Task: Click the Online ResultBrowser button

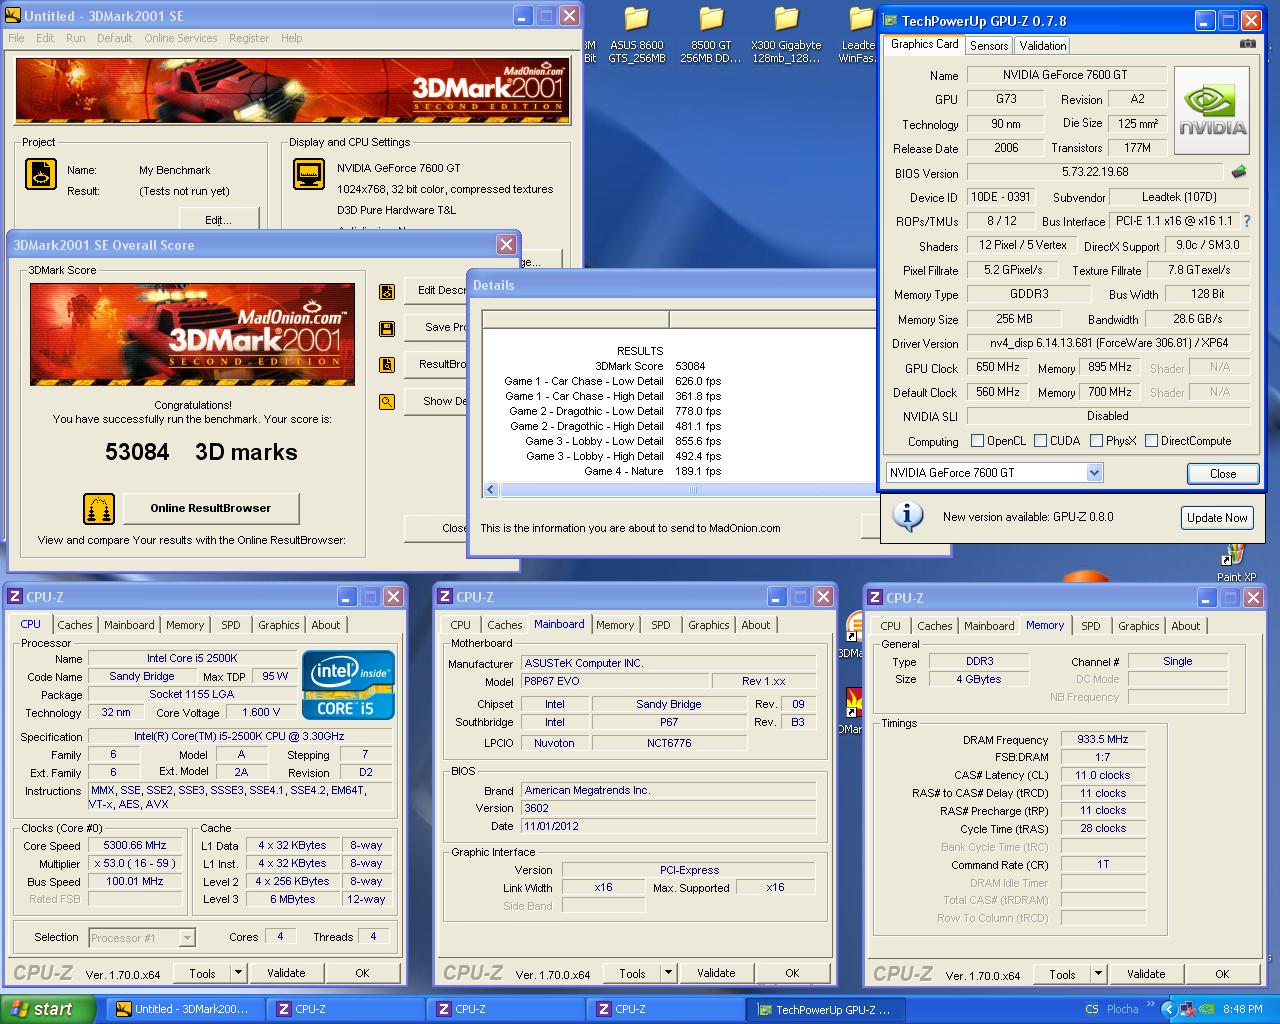Action: (x=211, y=508)
